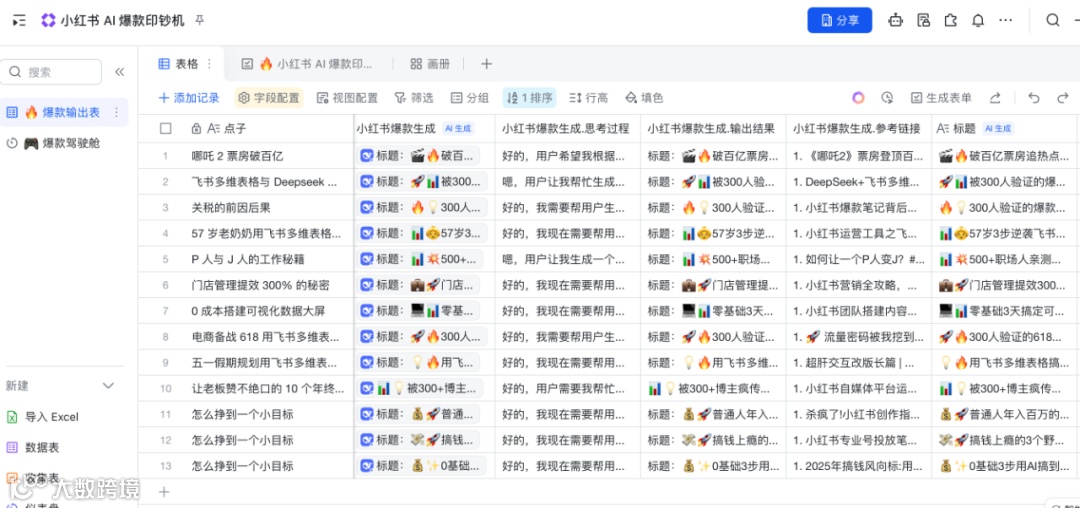Select the cell P 人与 J 人的工作秘籍
Viewport: 1080px width, 508px height.
269,260
